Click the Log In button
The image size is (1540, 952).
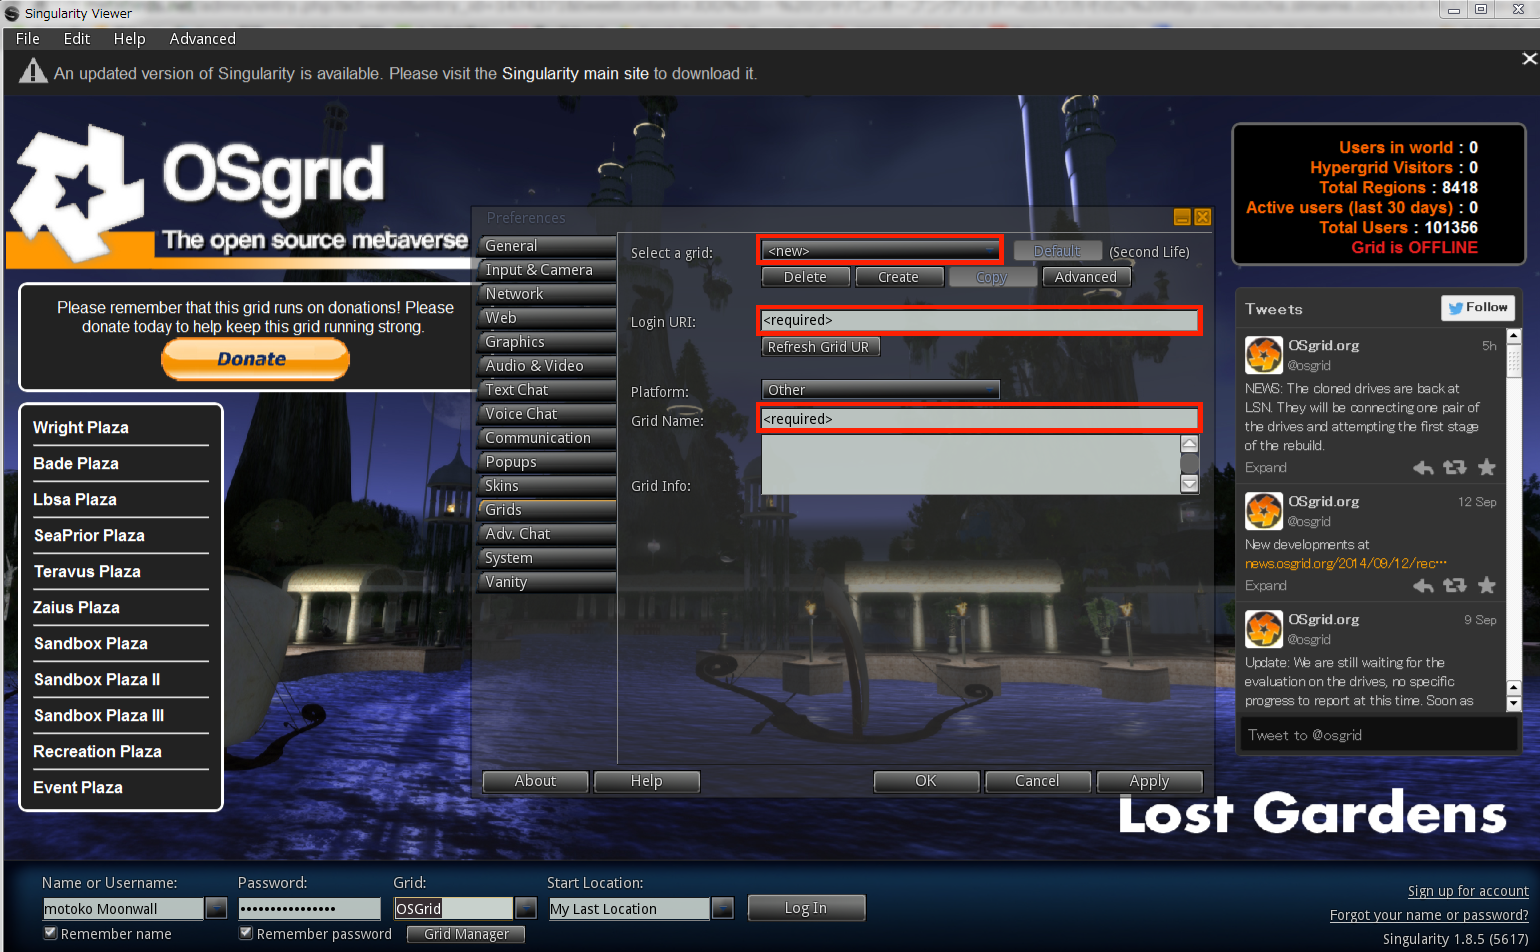[806, 908]
